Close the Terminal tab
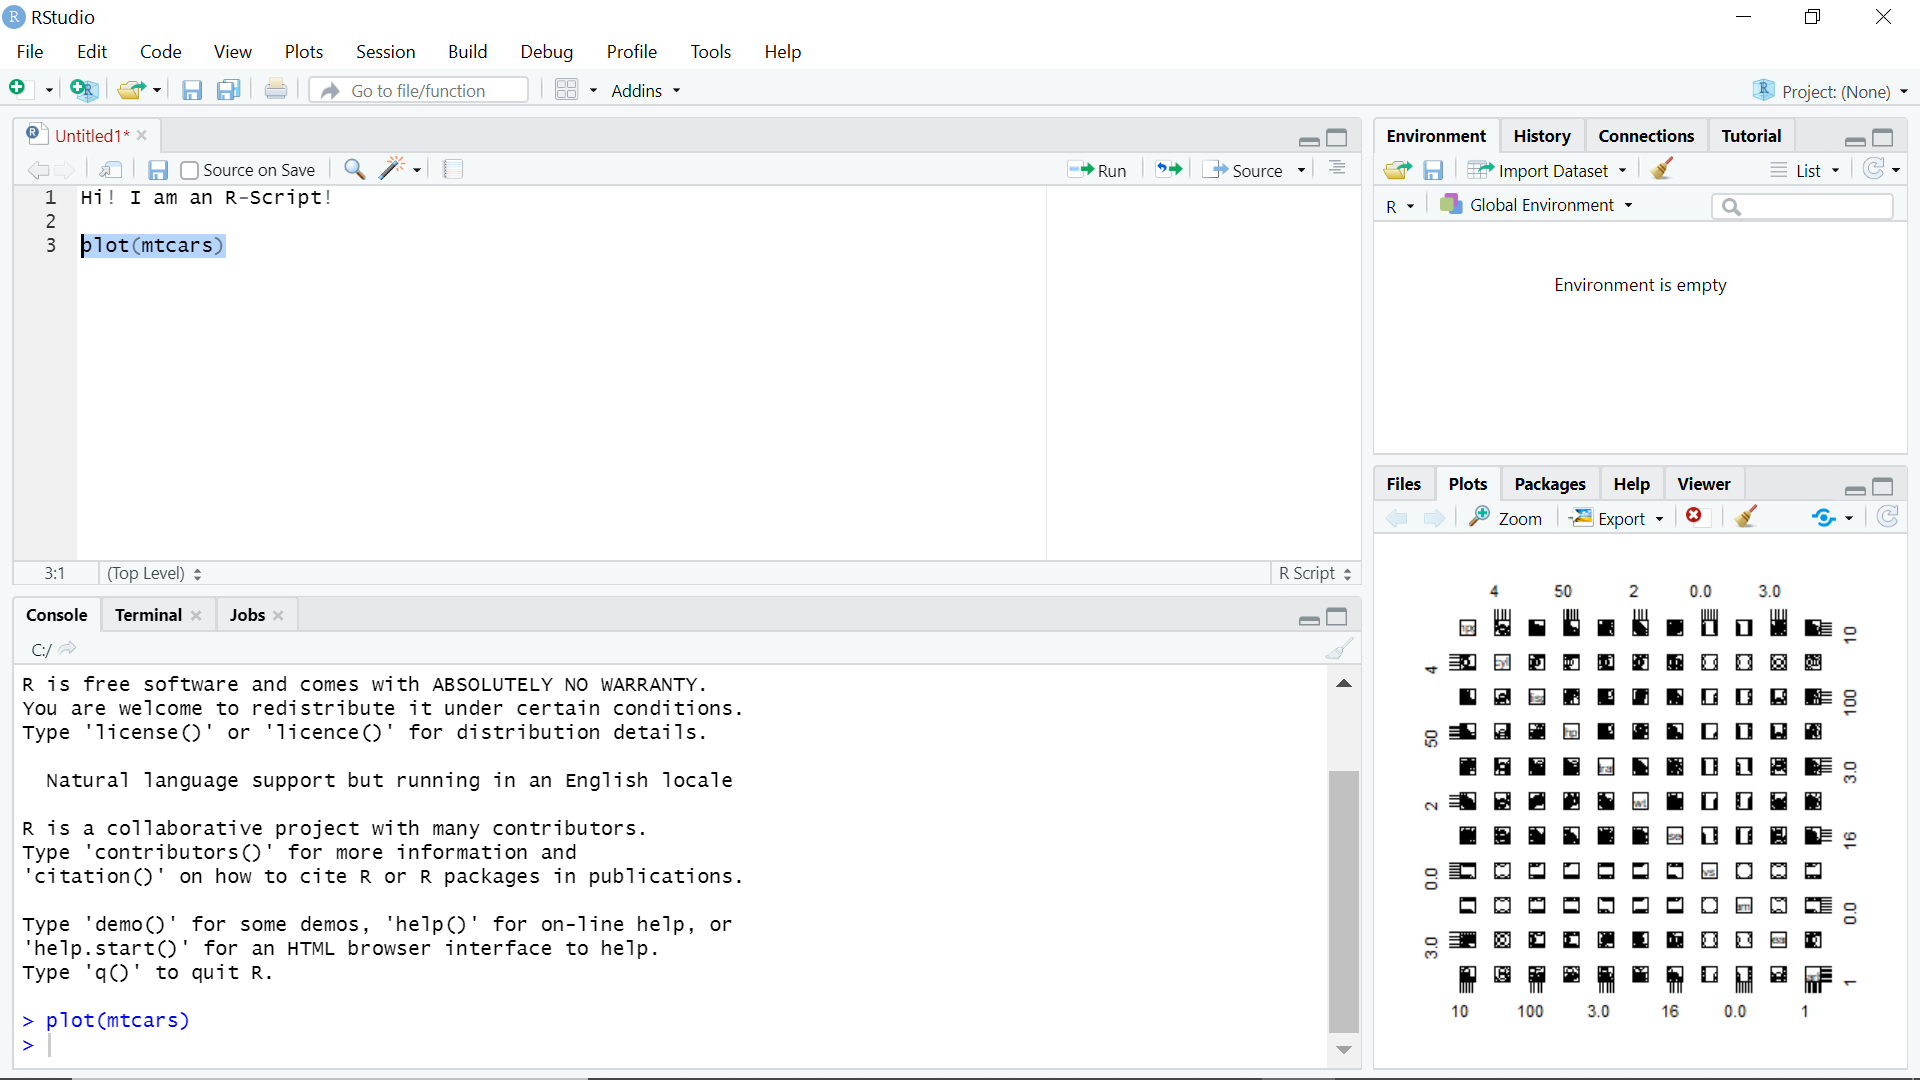Image resolution: width=1920 pixels, height=1080 pixels. (196, 615)
